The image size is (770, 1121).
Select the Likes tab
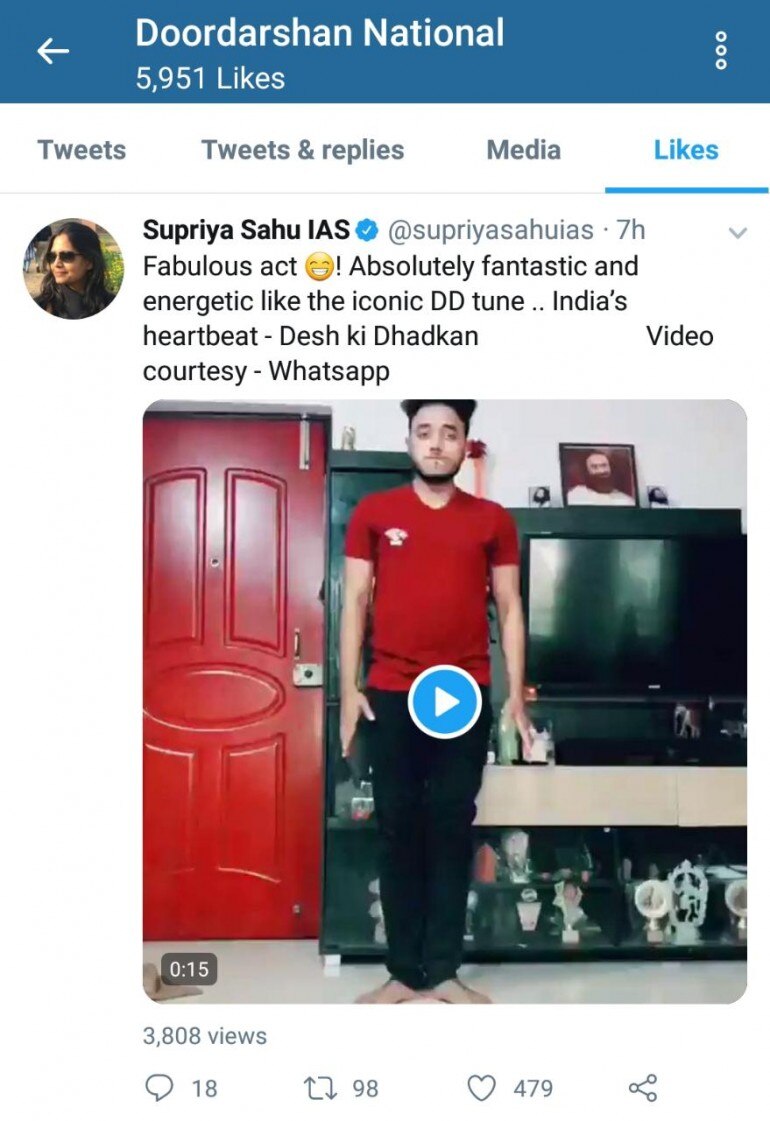(686, 150)
